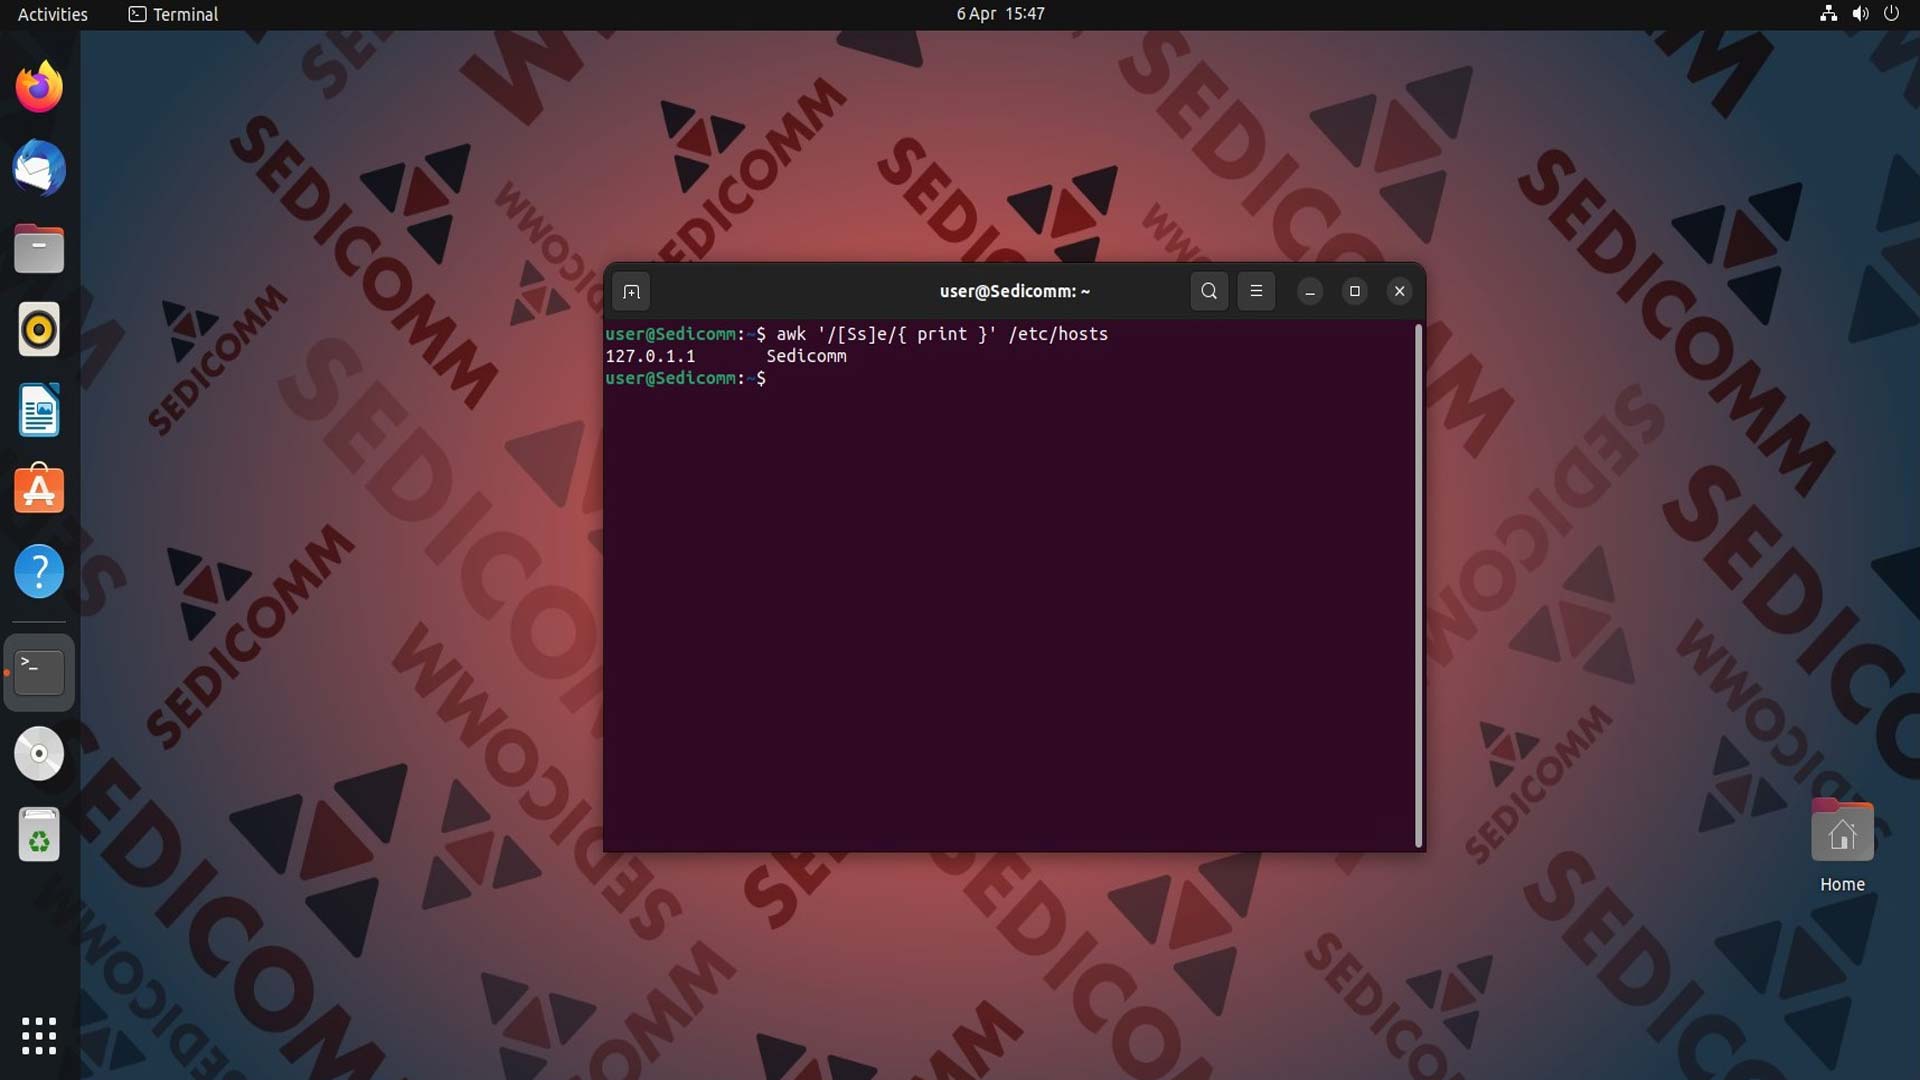Open the Terminal app menu in top bar

(x=174, y=14)
